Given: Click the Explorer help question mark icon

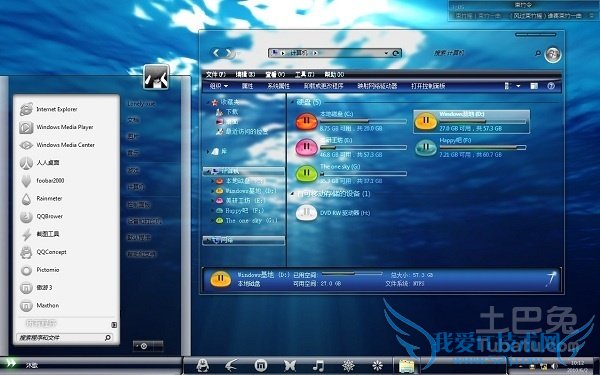Looking at the screenshot, I should click(x=551, y=86).
